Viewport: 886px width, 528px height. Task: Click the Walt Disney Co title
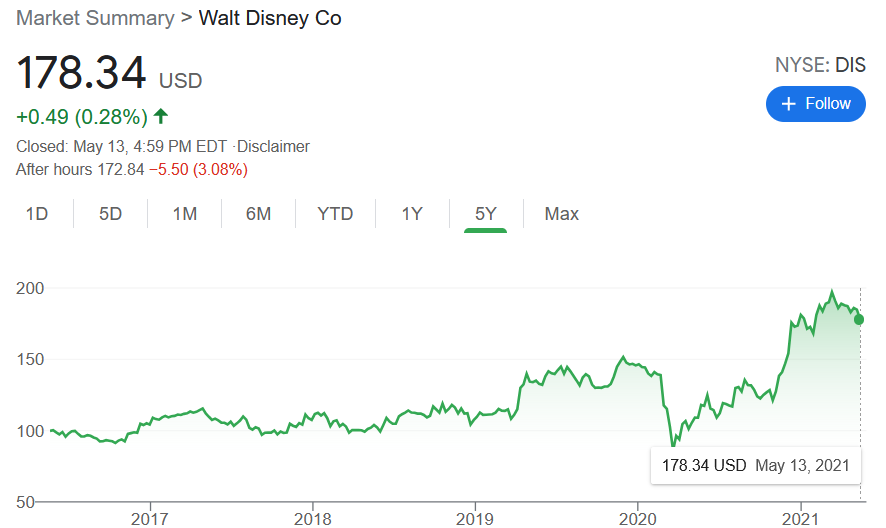click(270, 19)
